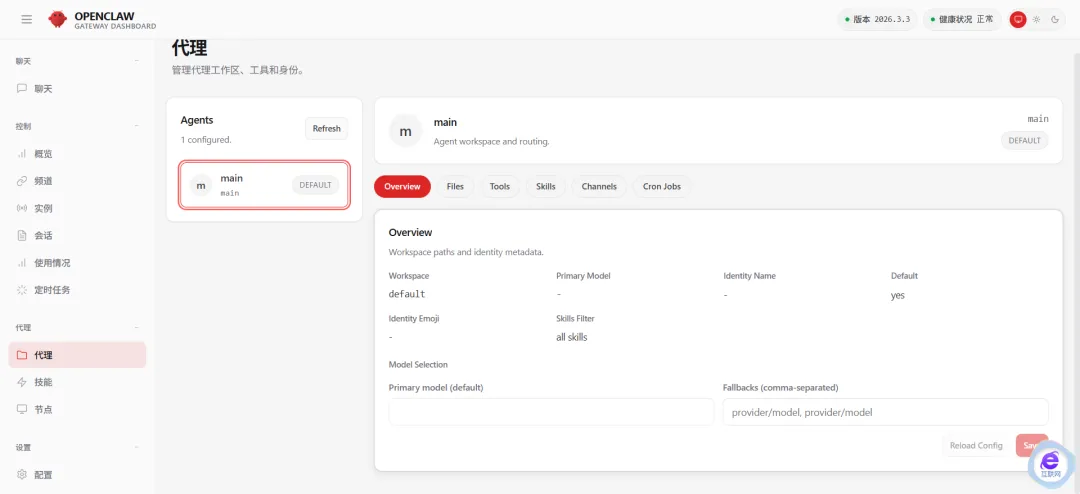Click the Refresh agents button
Screen dimensions: 1080x494
(326, 128)
